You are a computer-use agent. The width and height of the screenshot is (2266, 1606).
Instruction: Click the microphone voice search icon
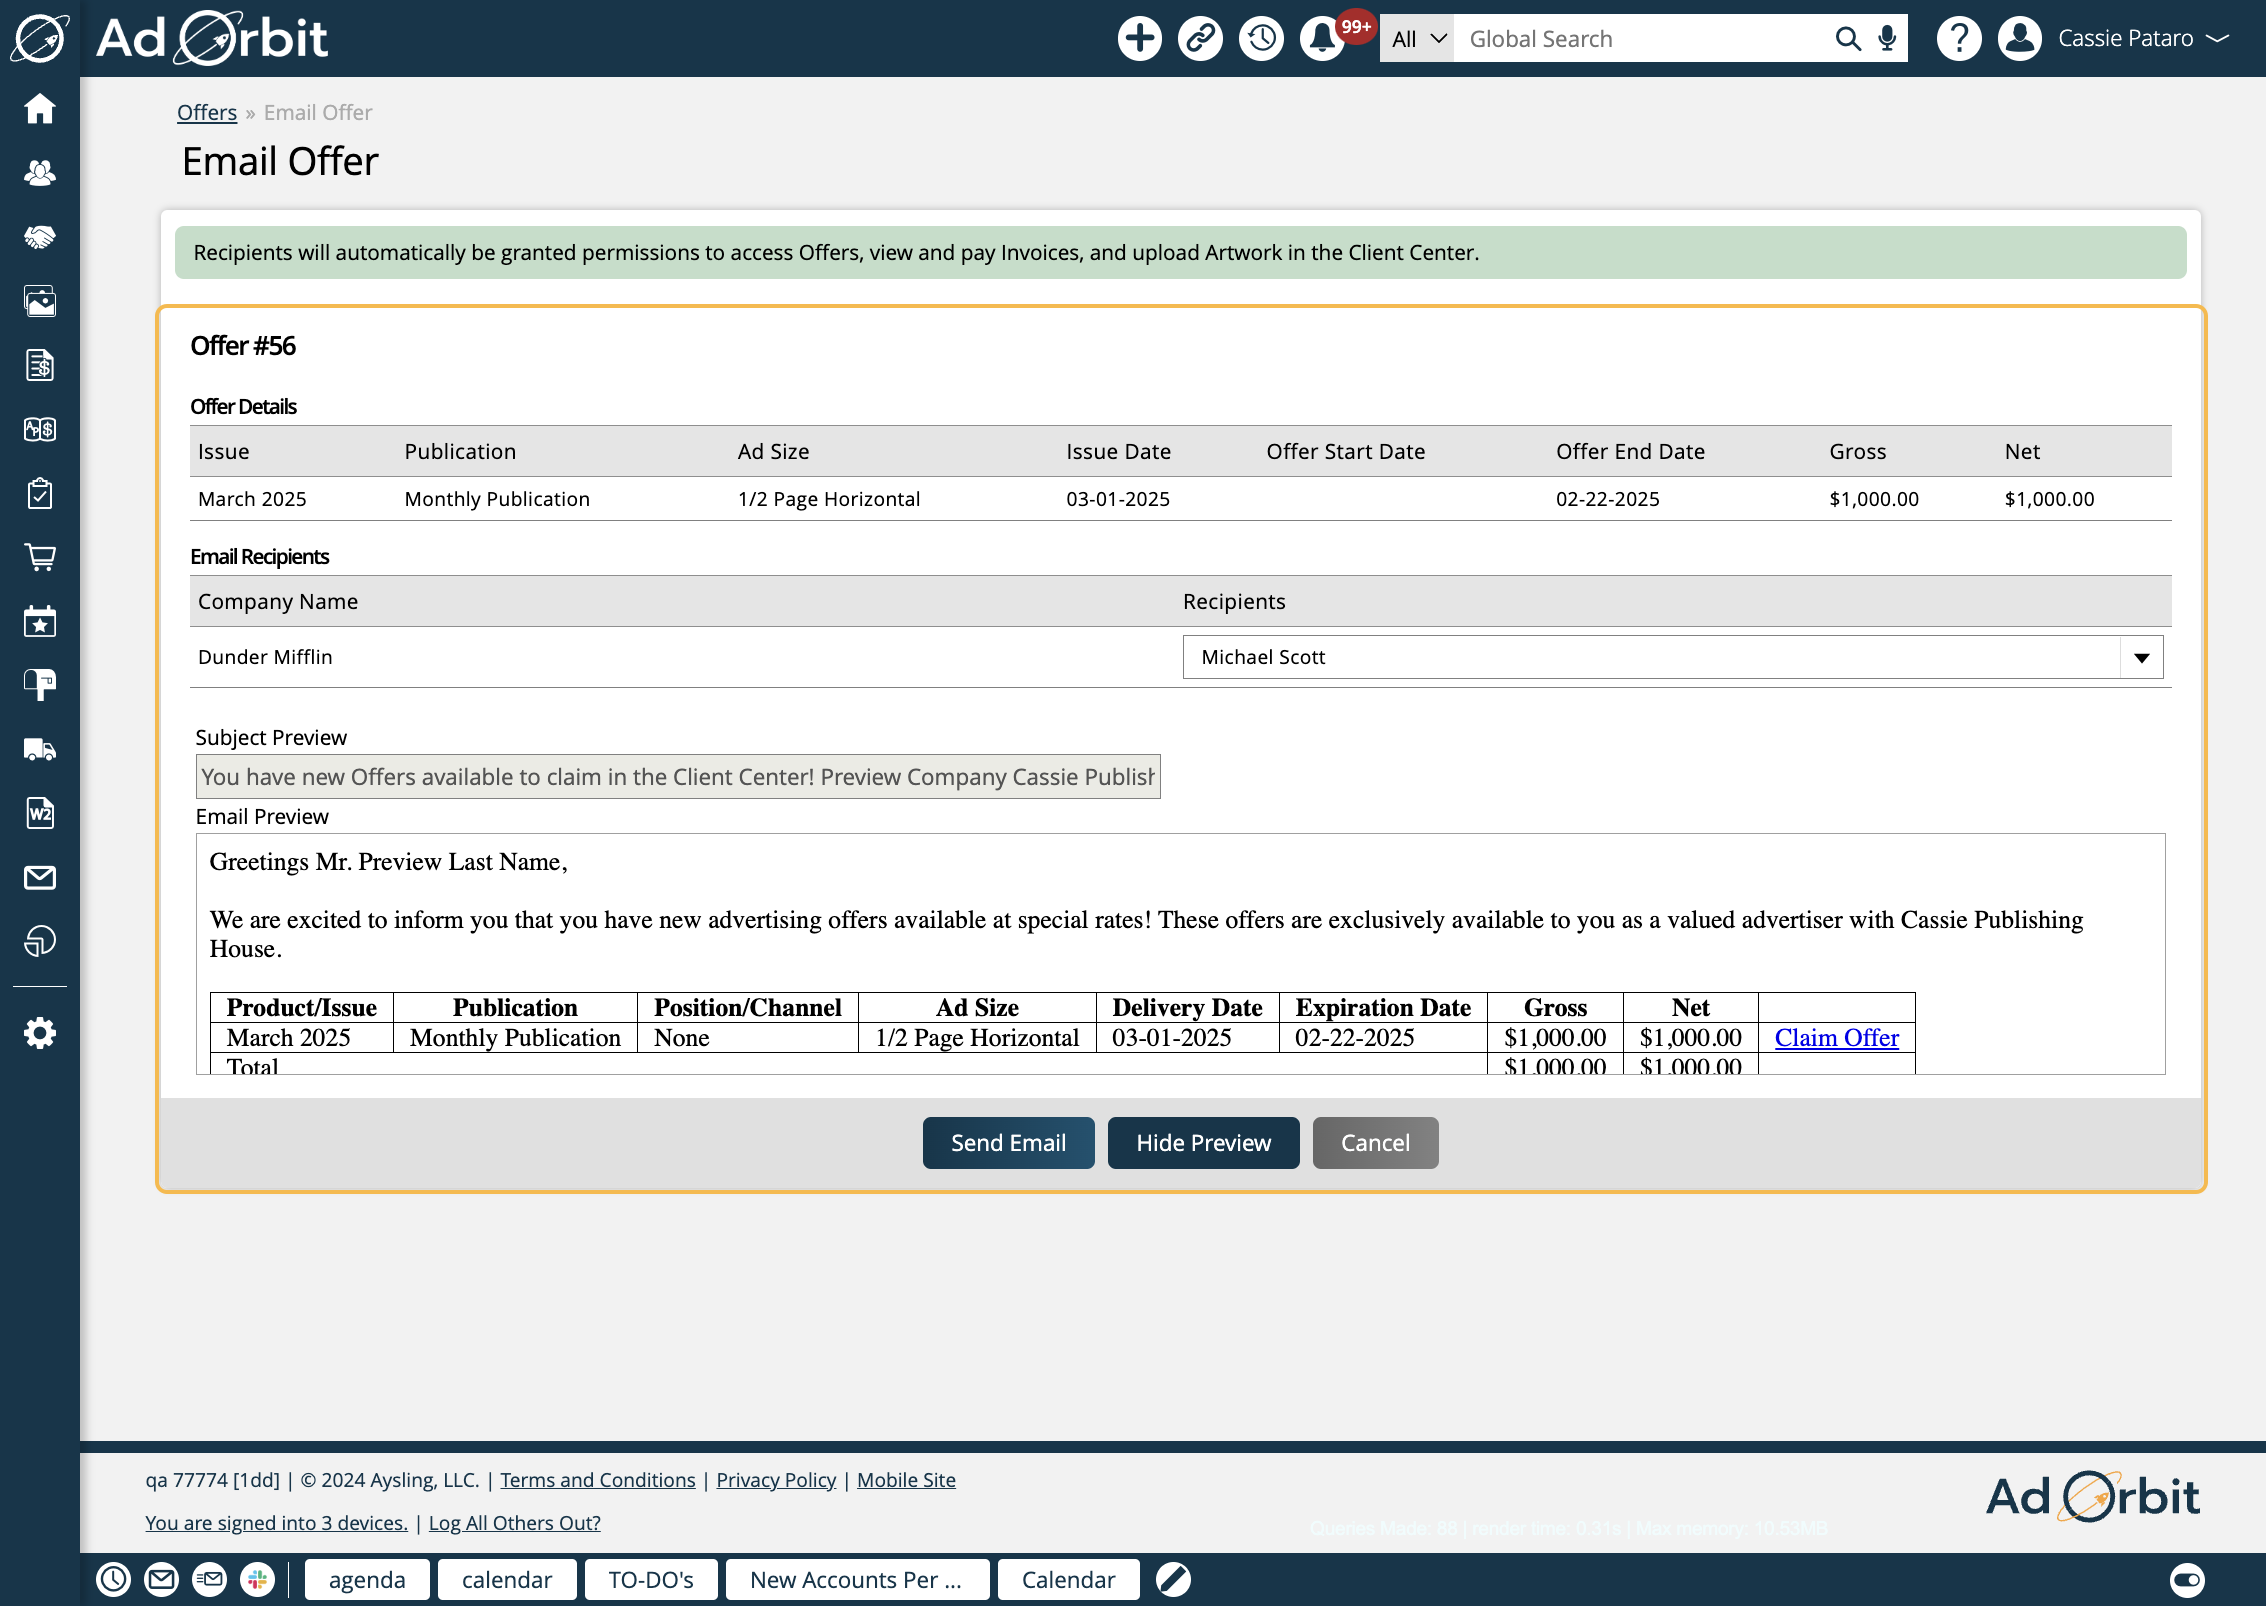pos(1887,39)
